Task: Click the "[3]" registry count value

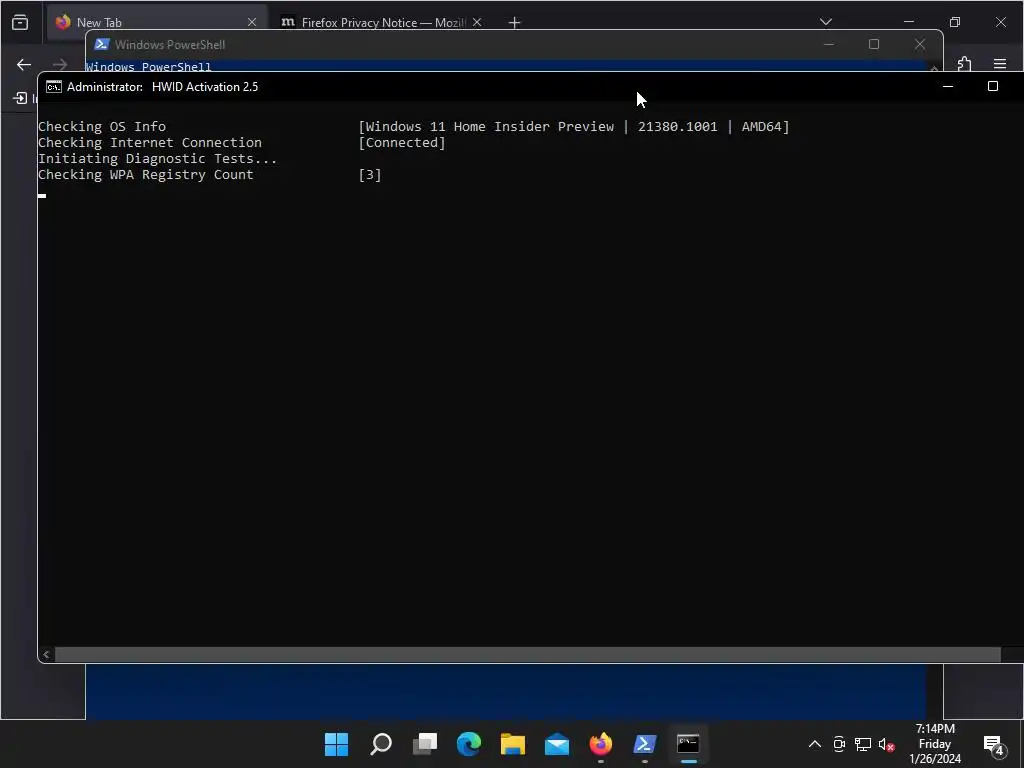Action: [370, 174]
